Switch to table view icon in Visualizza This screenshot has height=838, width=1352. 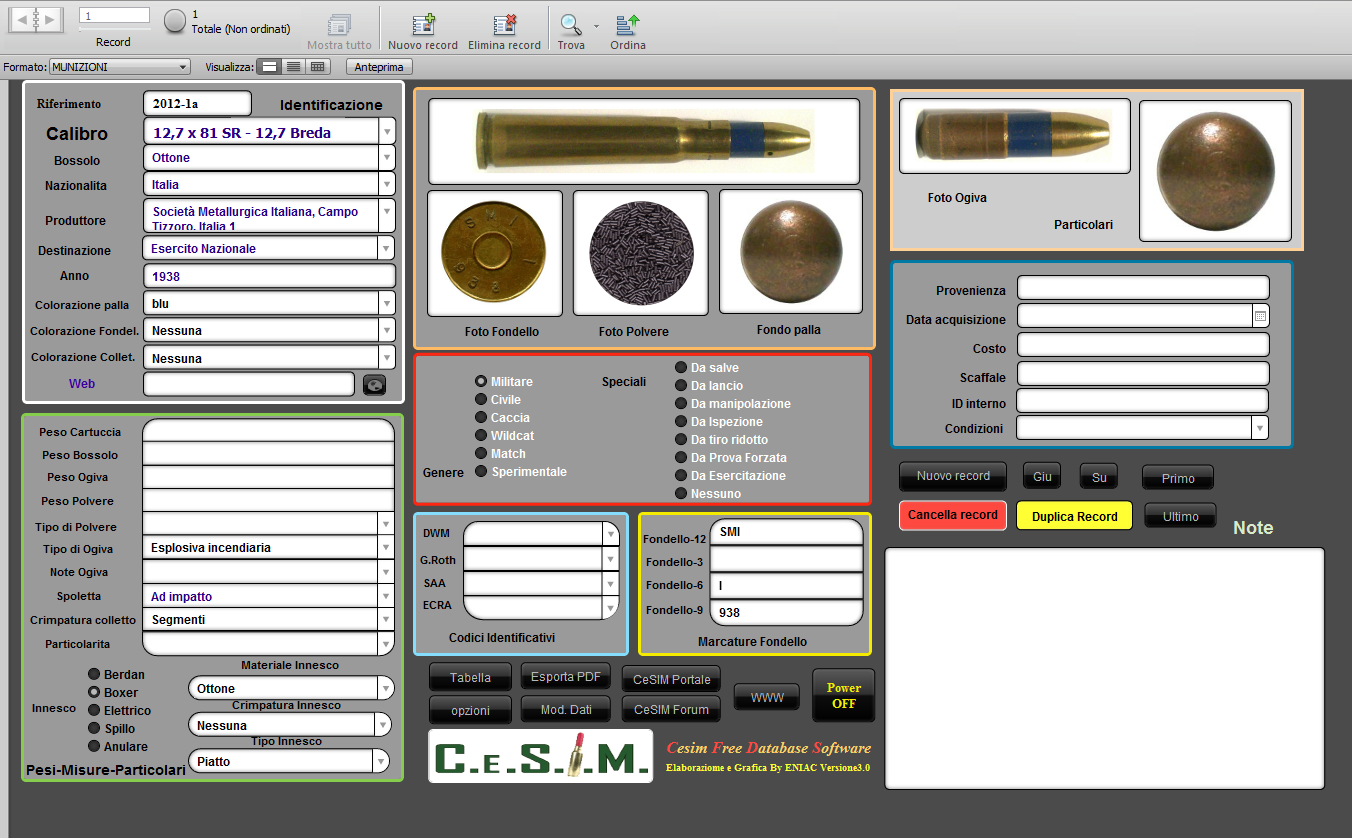pos(318,67)
